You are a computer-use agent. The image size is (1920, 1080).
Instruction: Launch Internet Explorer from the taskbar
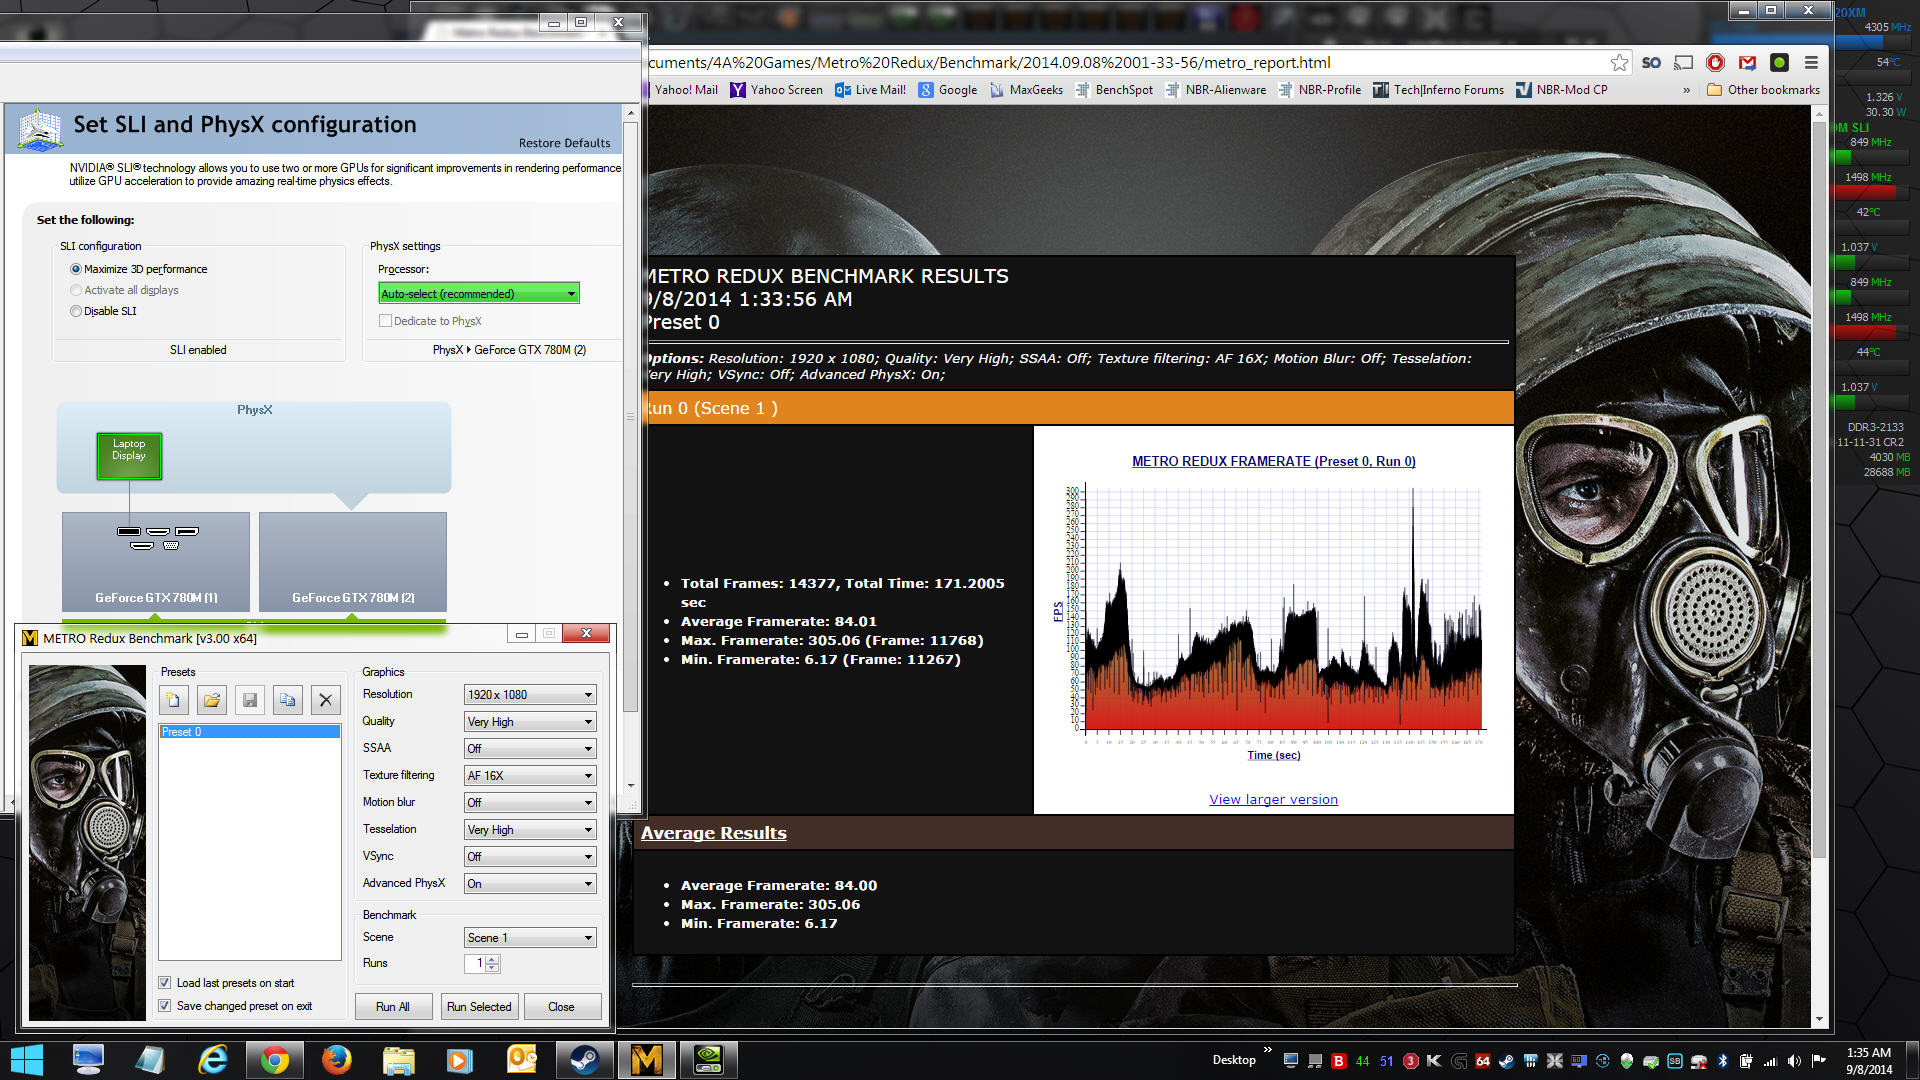click(x=212, y=1060)
